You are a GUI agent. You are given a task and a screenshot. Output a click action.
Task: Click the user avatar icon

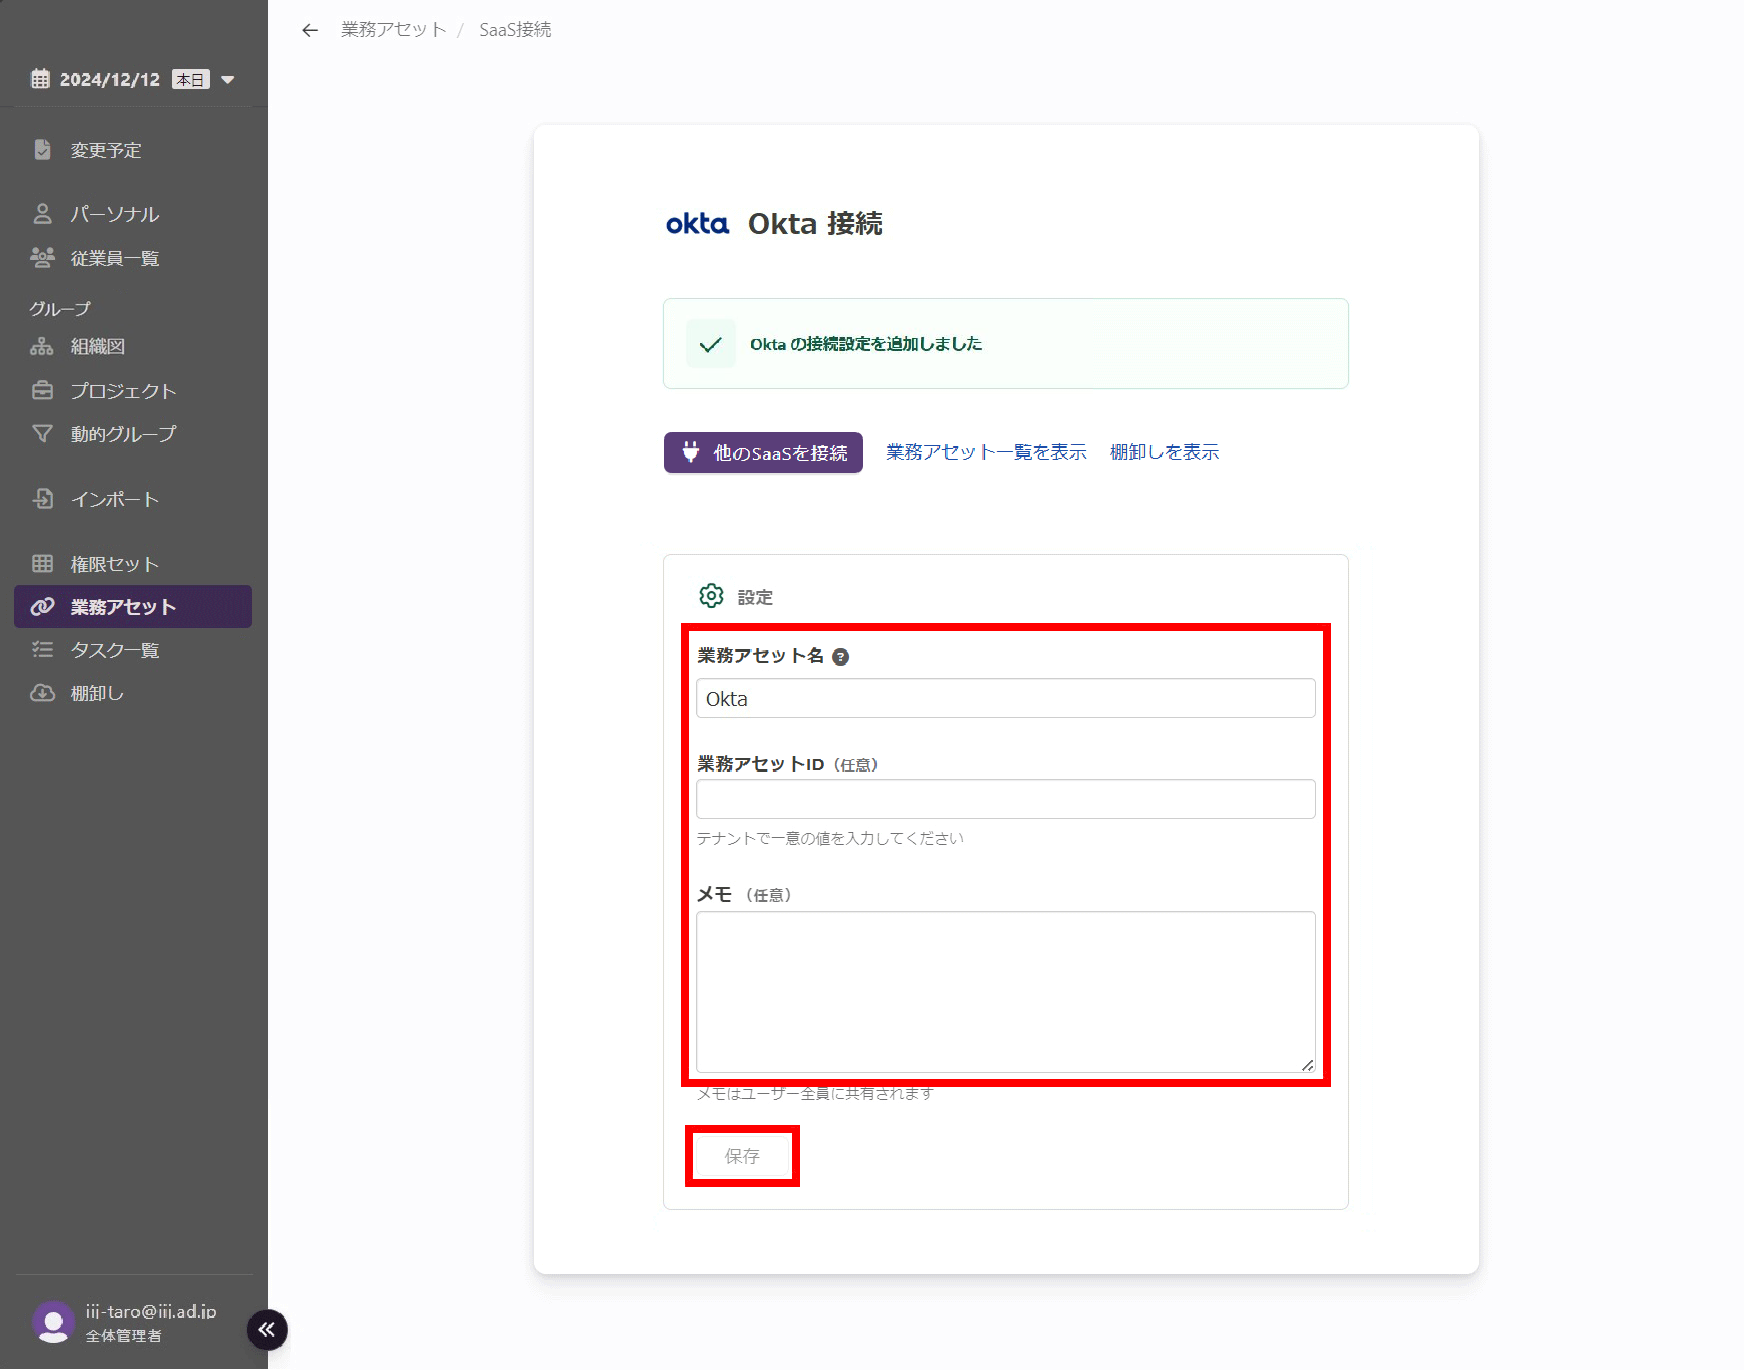pyautogui.click(x=53, y=1322)
